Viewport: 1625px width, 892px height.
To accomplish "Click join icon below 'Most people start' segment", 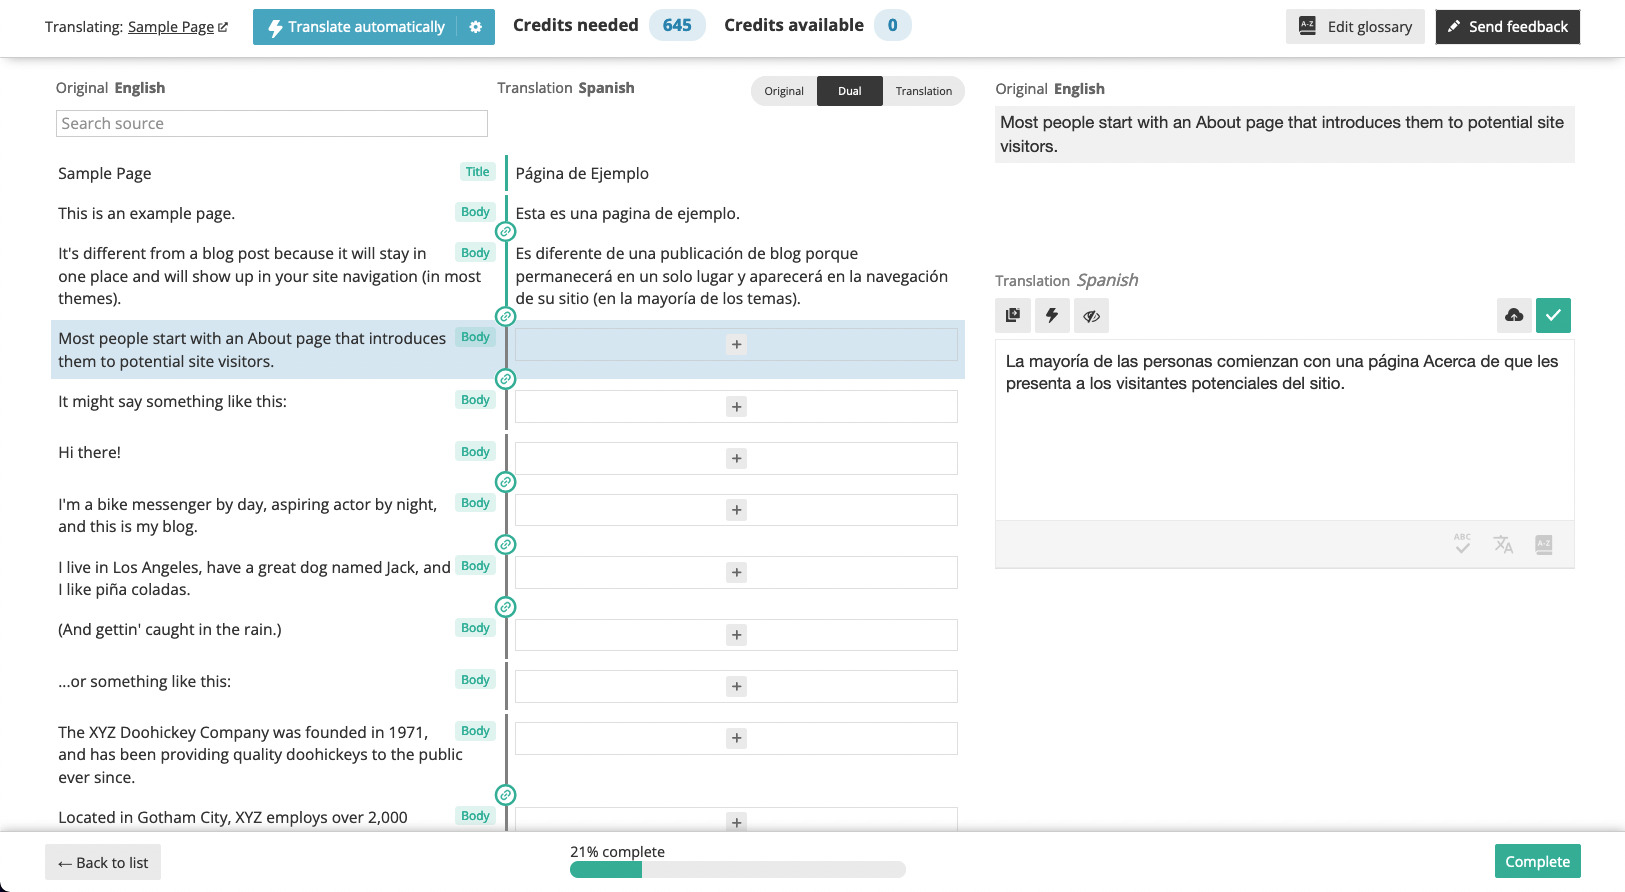I will tap(506, 379).
